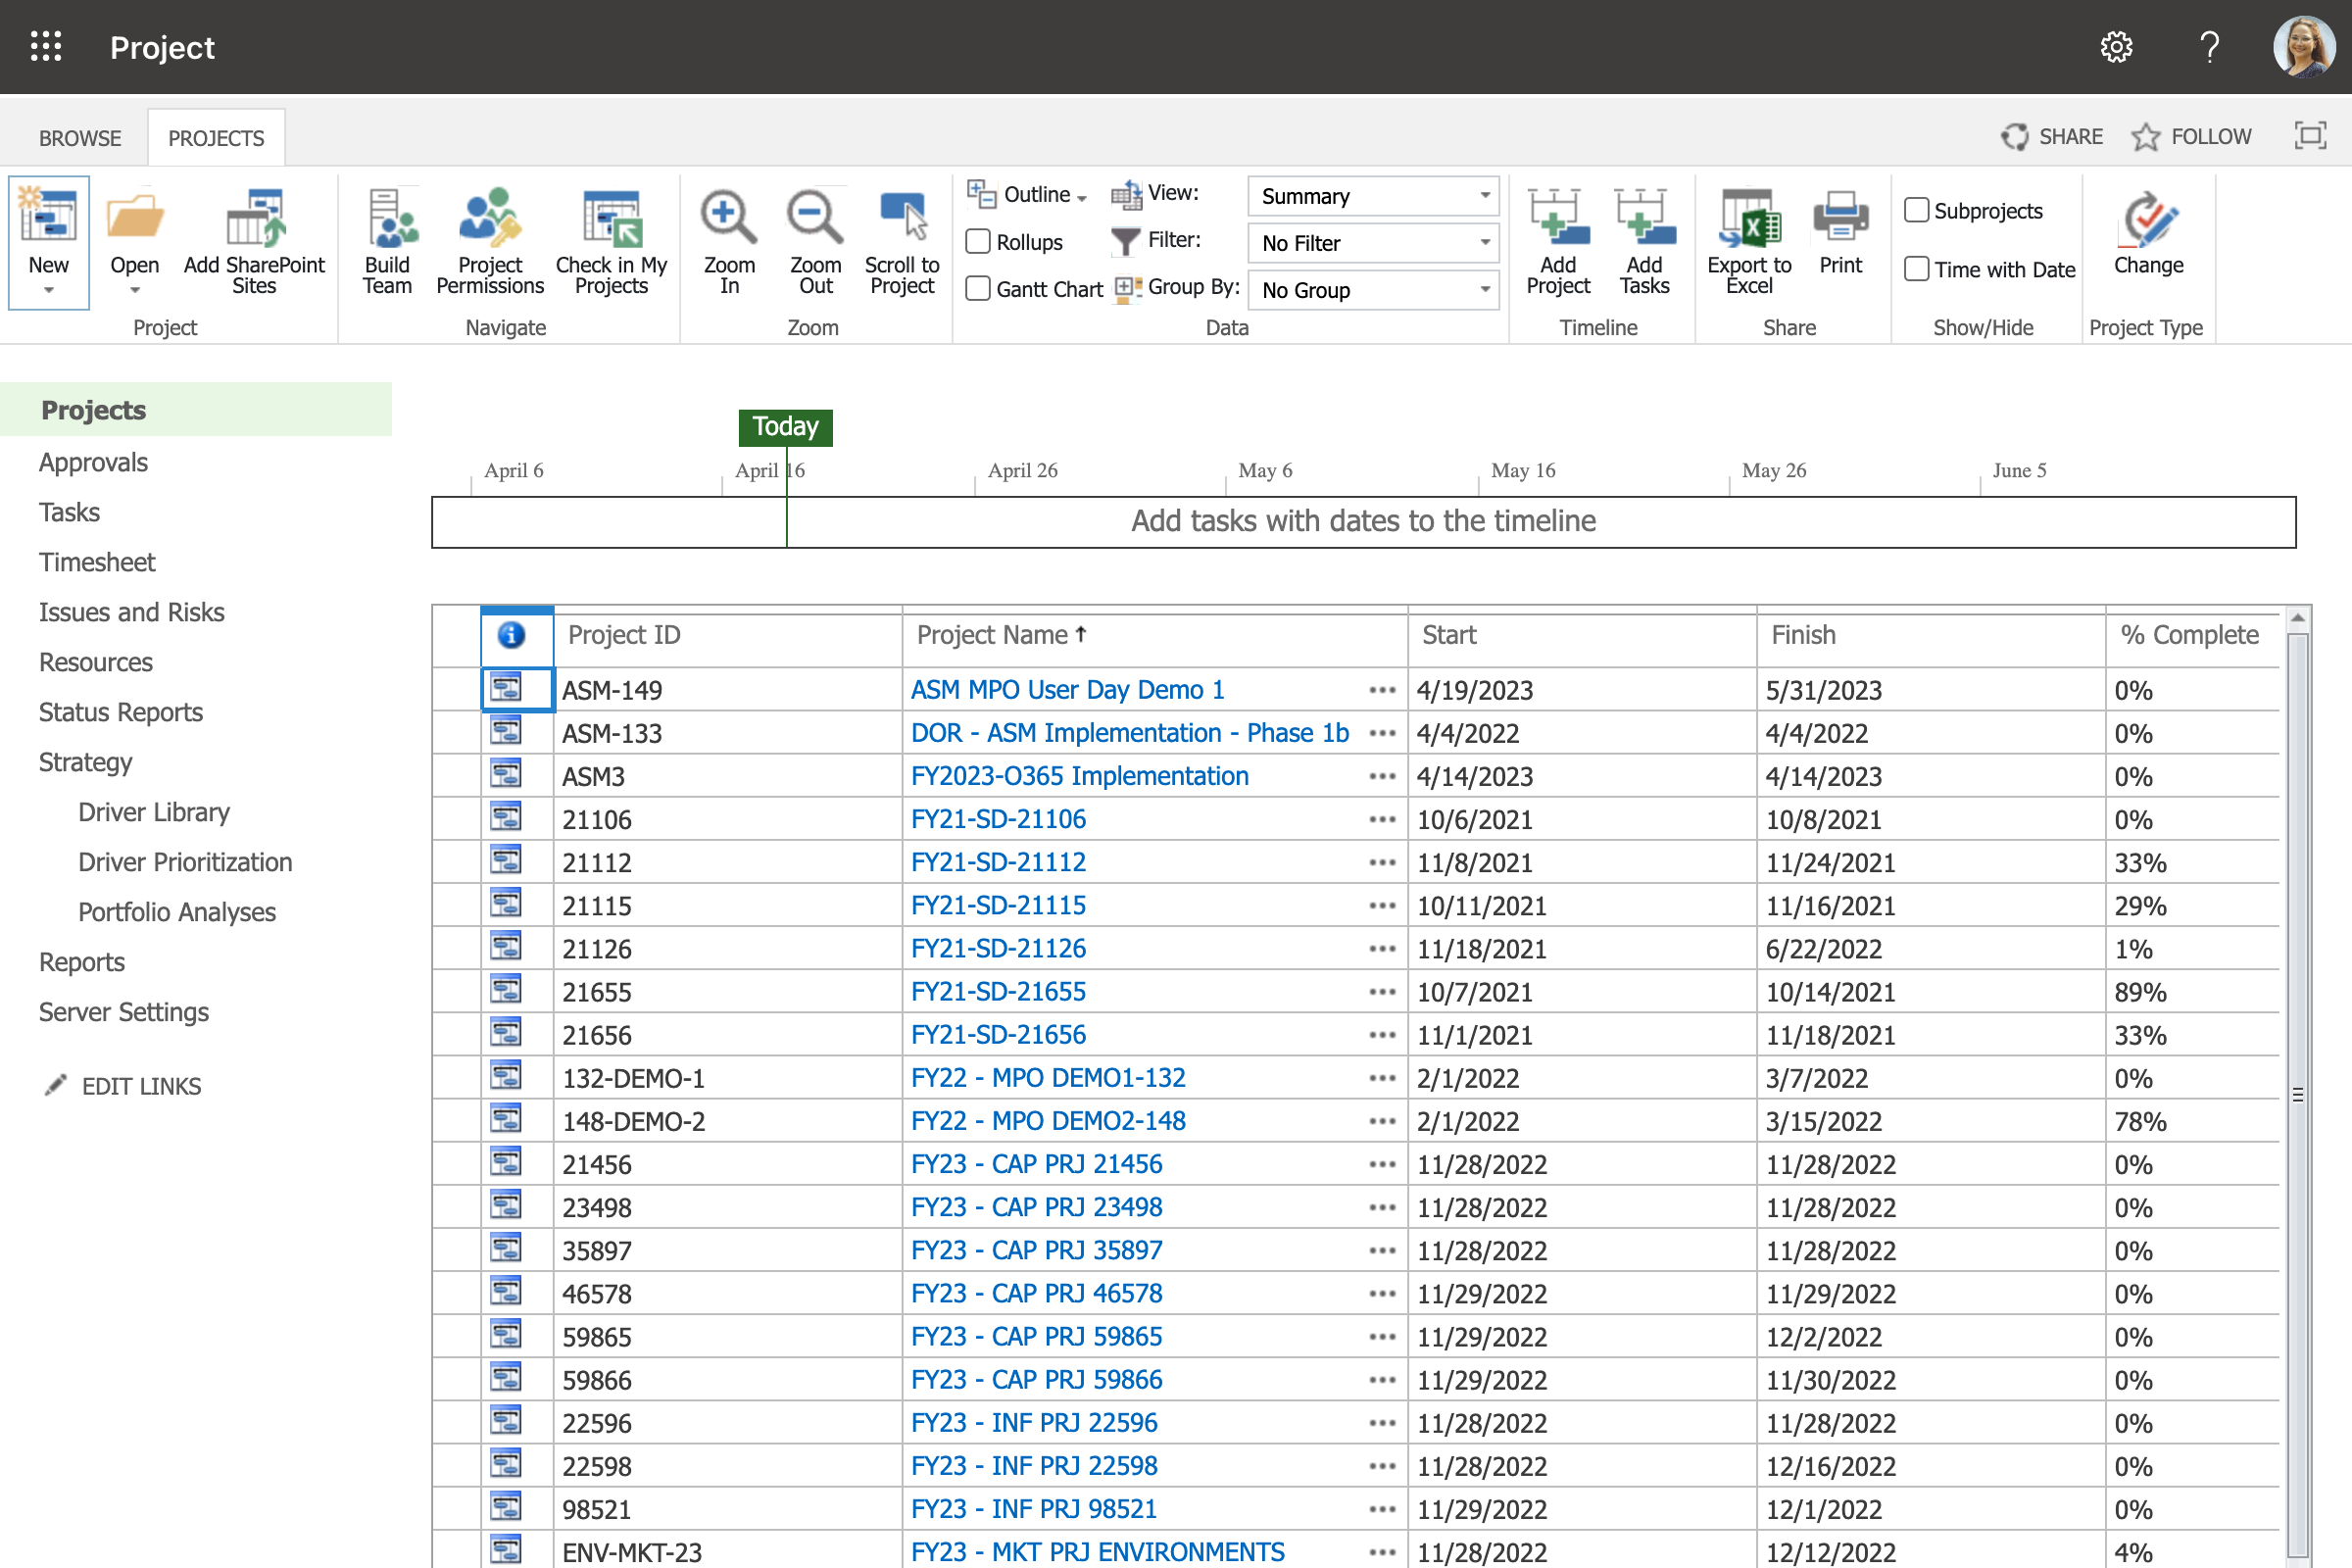This screenshot has width=2352, height=1568.
Task: Open ellipsis menu for FY21-SD-21106
Action: point(1382,819)
